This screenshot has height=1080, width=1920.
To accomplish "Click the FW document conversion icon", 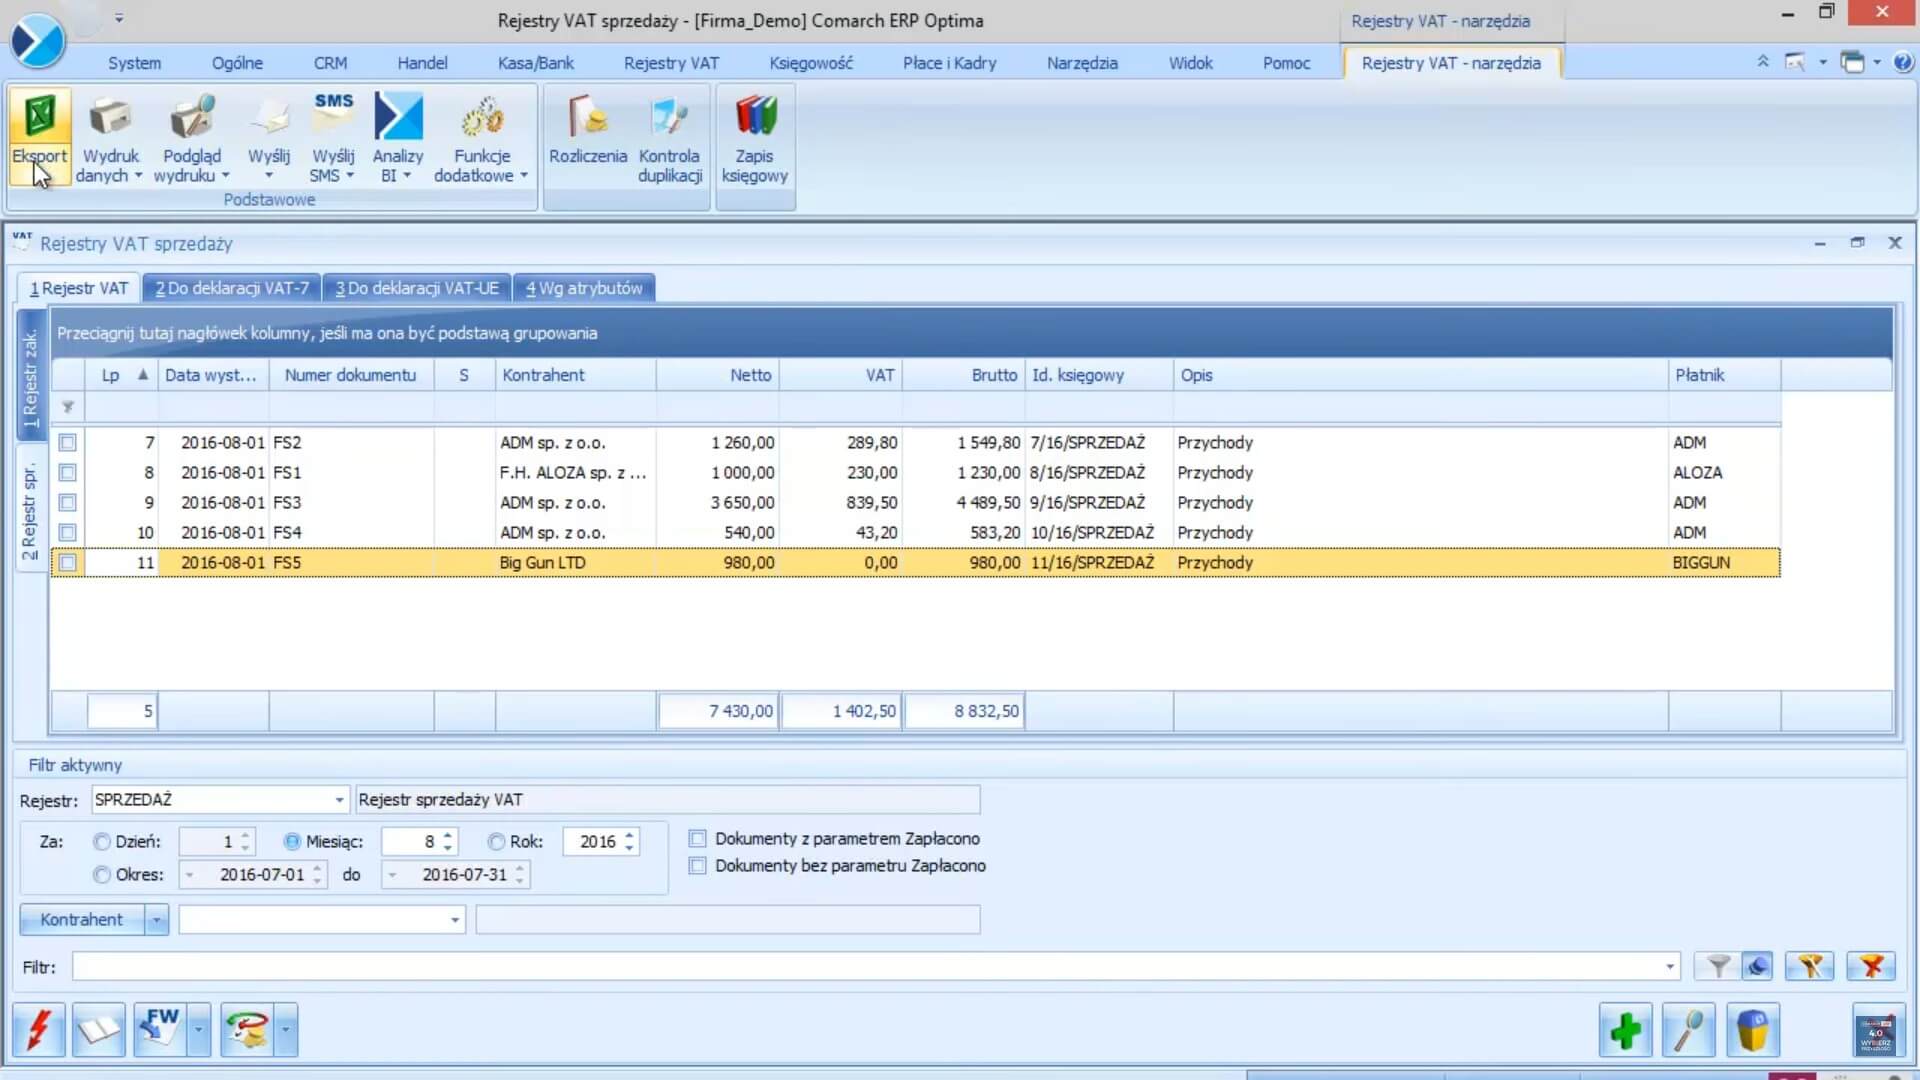I will click(159, 1029).
